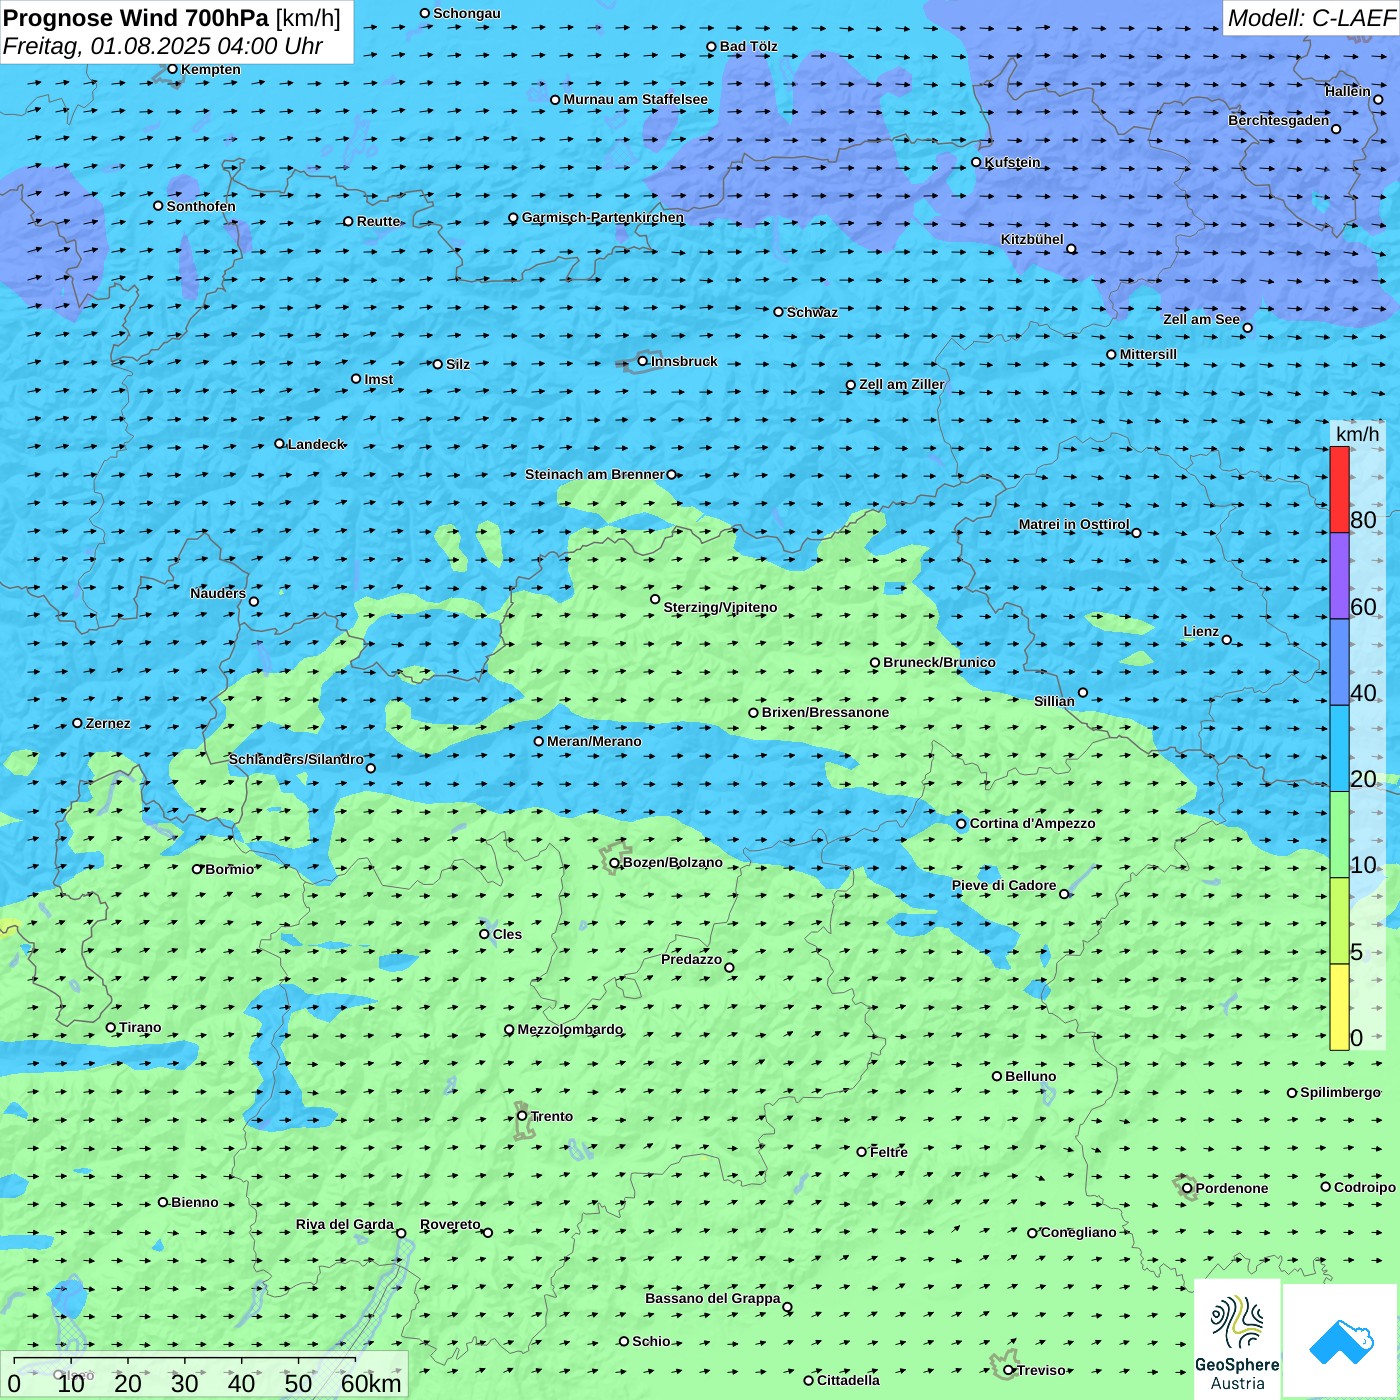Viewport: 1400px width, 1400px height.
Task: Click the Bruneck/Brunico marker
Action: coord(875,662)
